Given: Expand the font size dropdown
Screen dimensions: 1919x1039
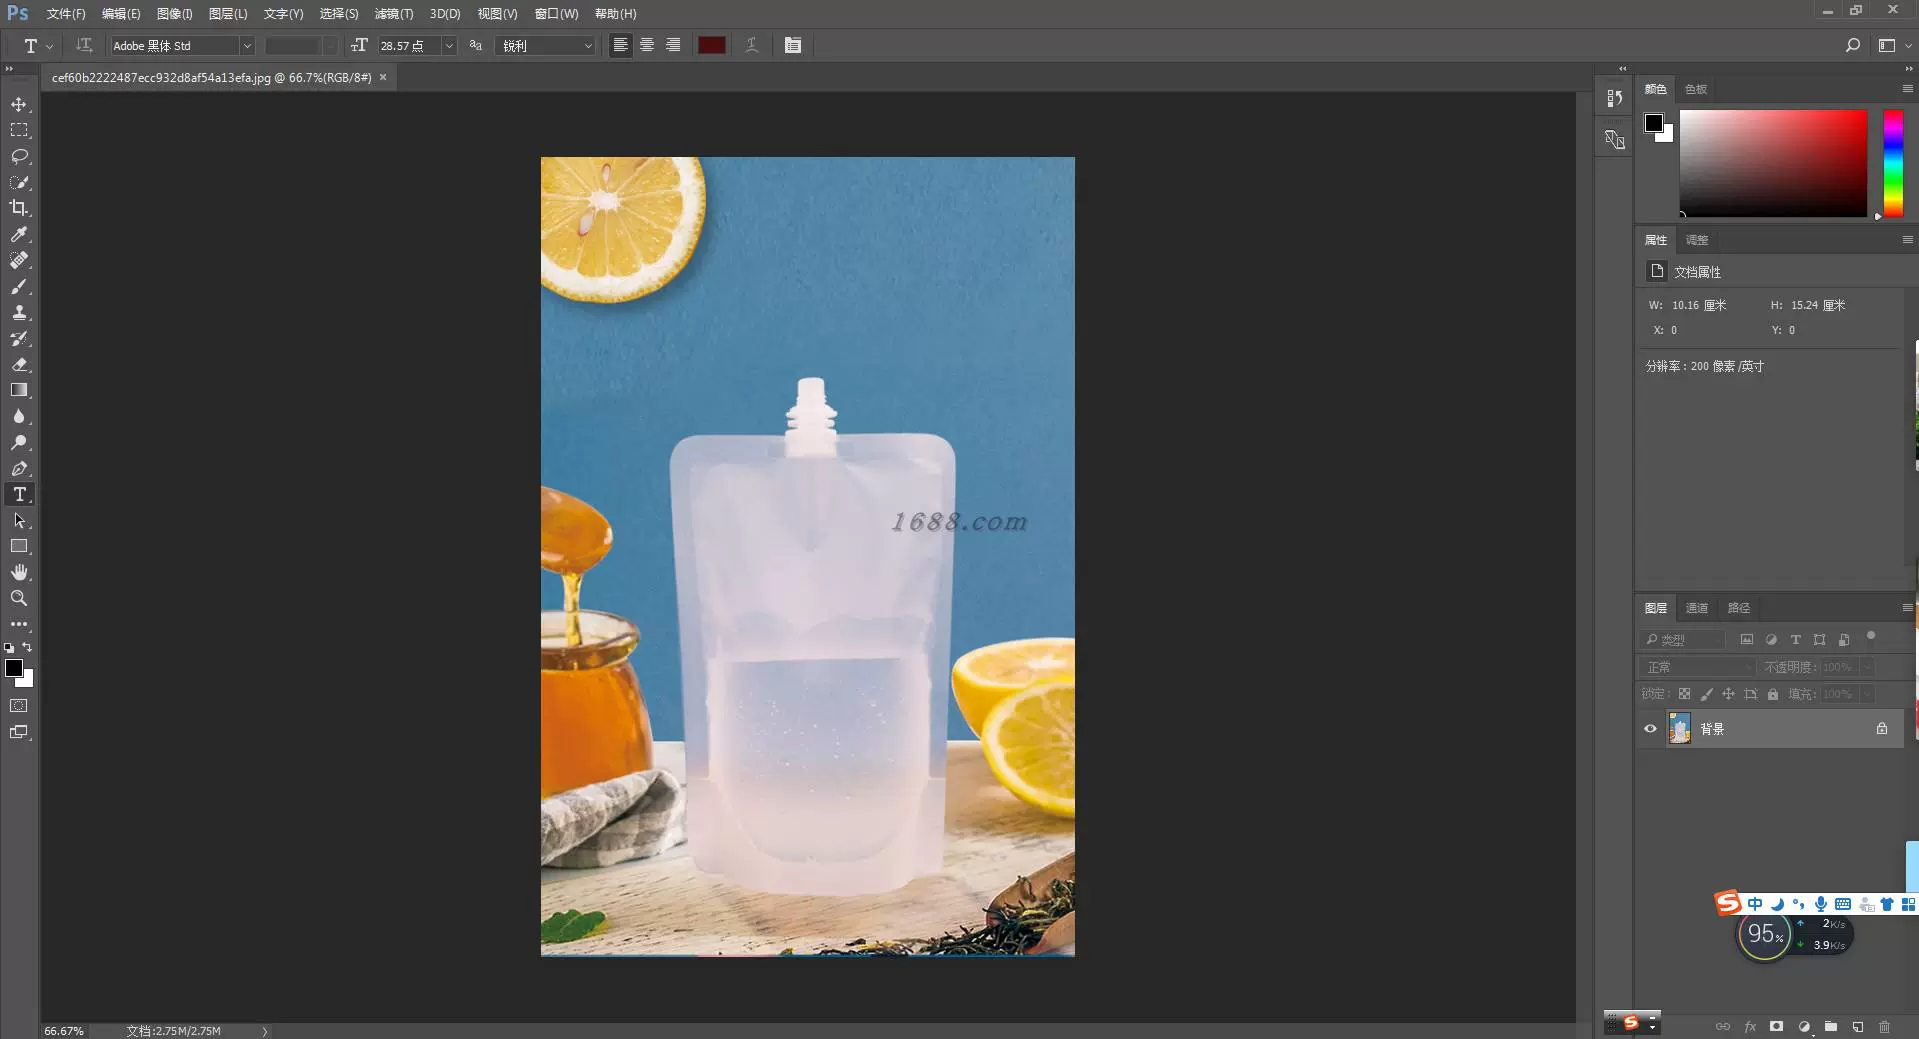Looking at the screenshot, I should pos(449,46).
